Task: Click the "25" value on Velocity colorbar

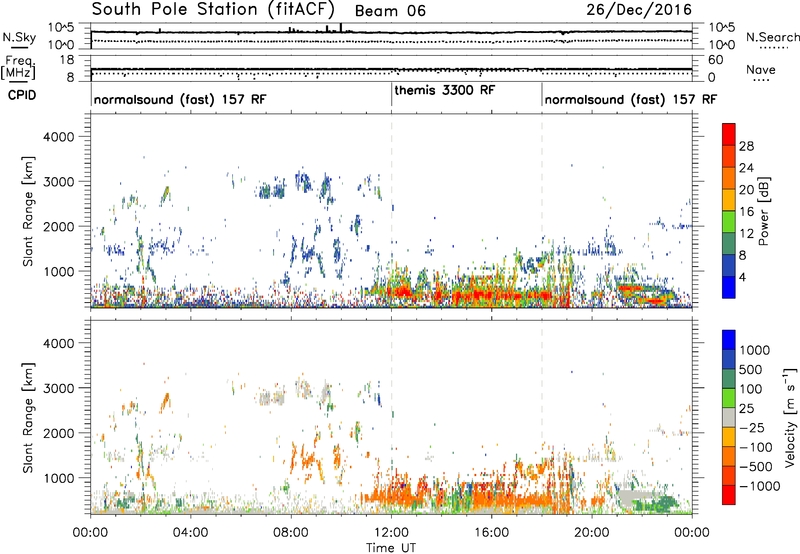Action: (x=746, y=409)
